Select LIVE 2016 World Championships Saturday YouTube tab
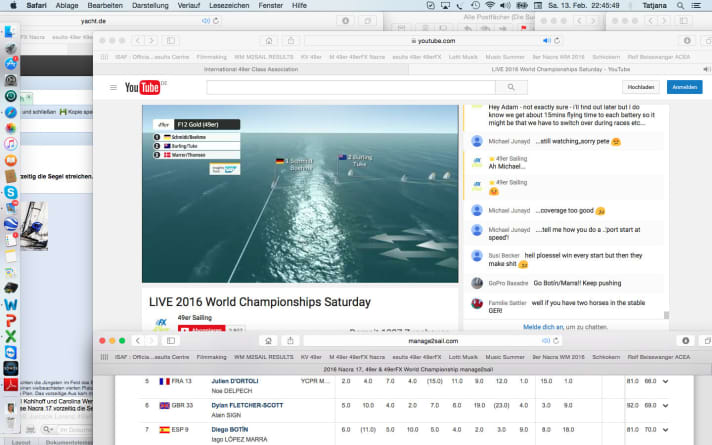Image resolution: width=712 pixels, height=445 pixels. (x=560, y=69)
